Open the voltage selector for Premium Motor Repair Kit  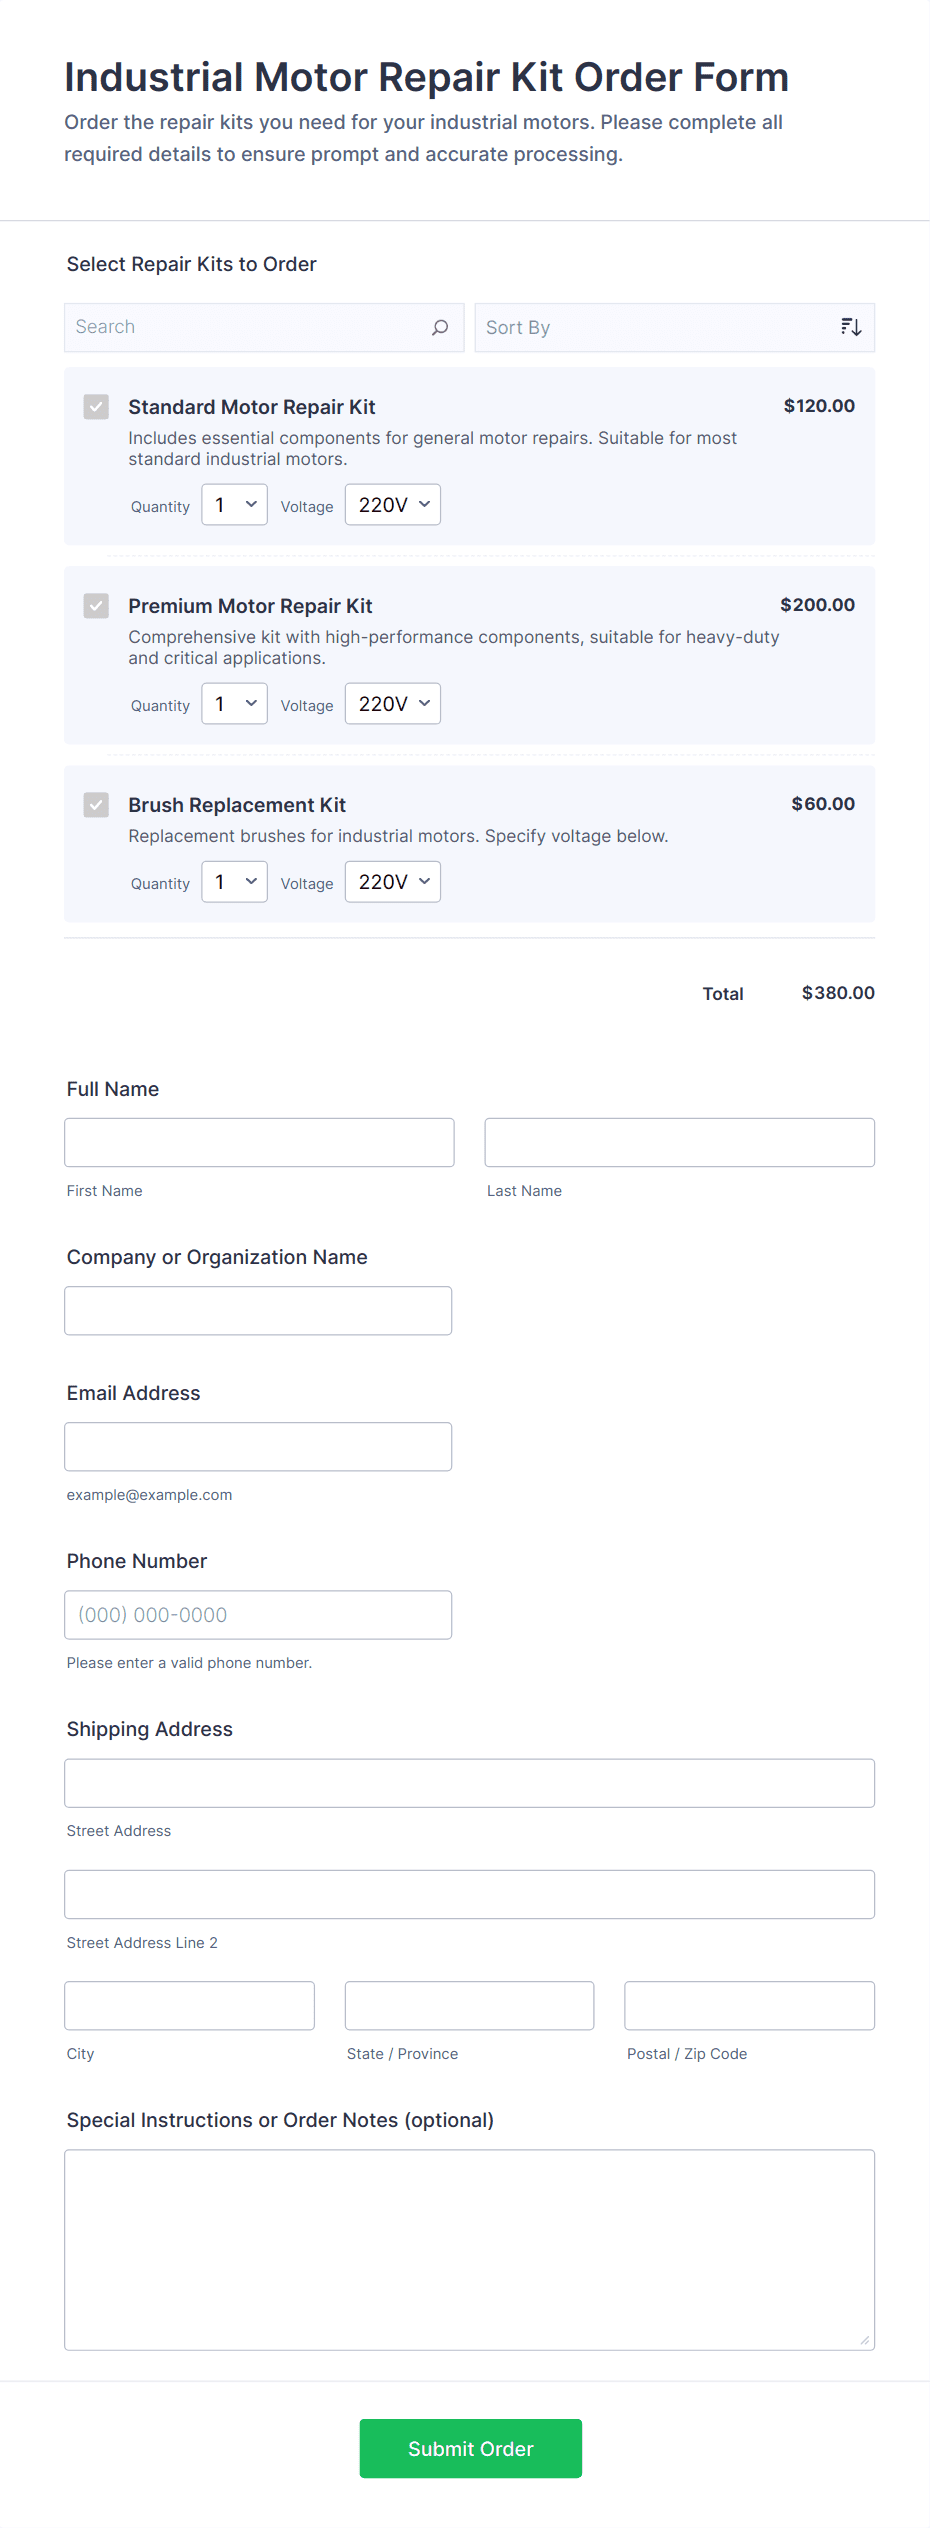click(392, 703)
